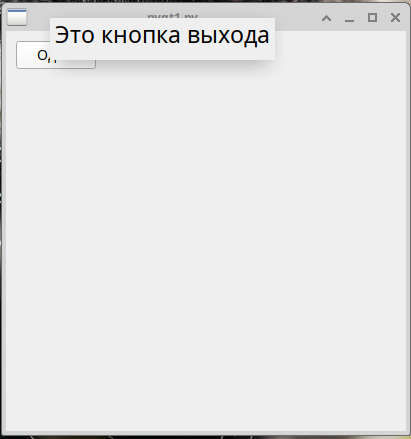
Task: Maximize the pyqt1.py window
Action: [x=372, y=18]
